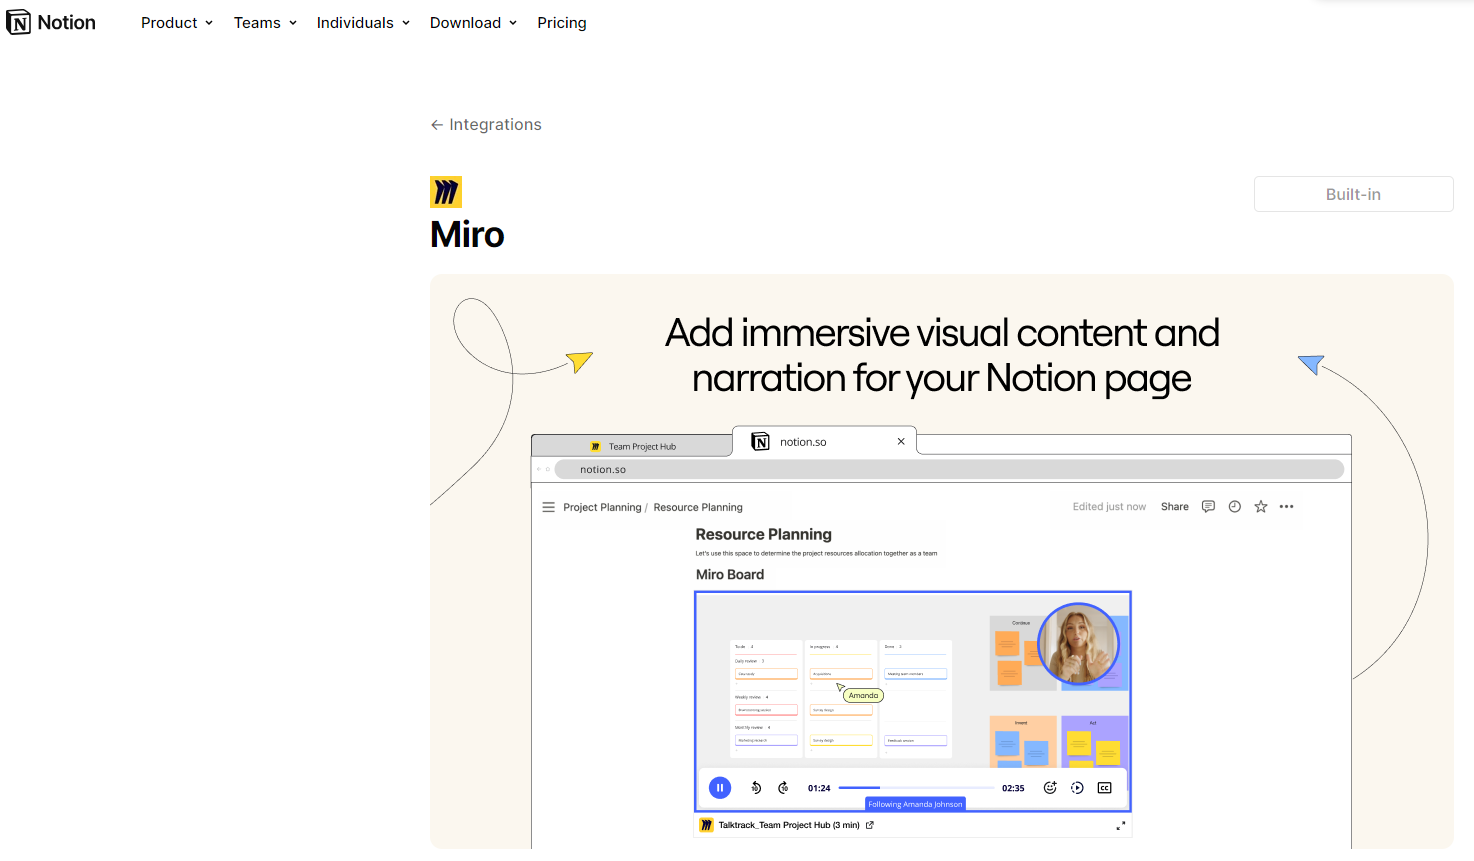Open the hamburger sidebar menu icon
Viewport: 1474px width, 861px height.
pyautogui.click(x=548, y=507)
